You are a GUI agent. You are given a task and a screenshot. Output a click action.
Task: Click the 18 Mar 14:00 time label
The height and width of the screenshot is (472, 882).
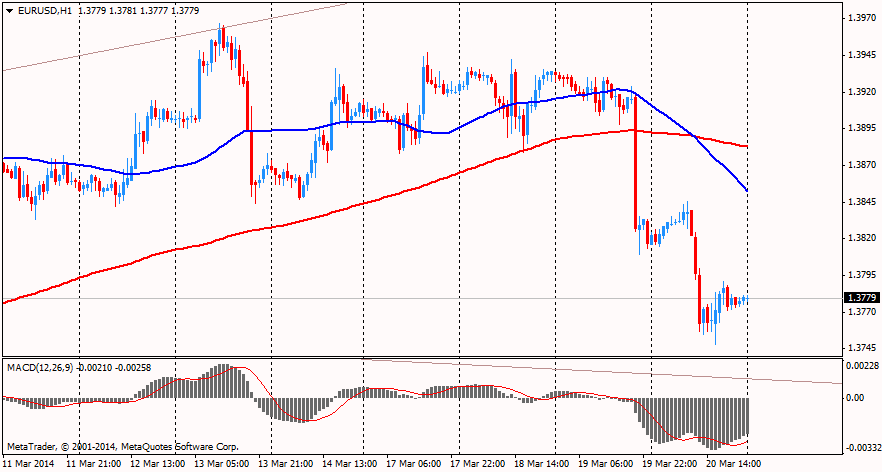point(542,463)
